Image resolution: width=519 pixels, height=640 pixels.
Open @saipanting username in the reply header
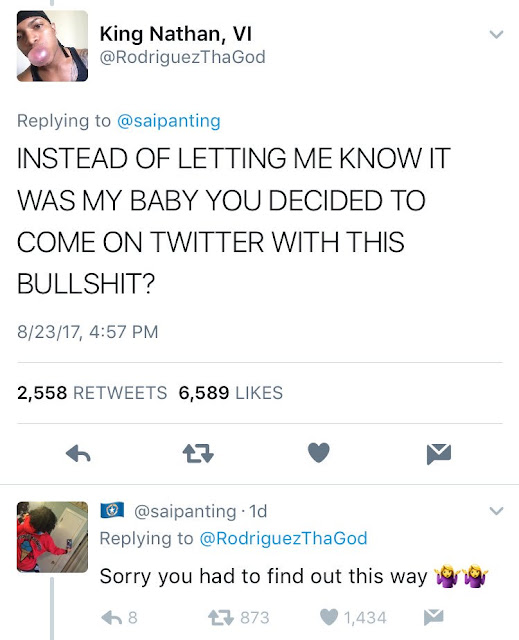pyautogui.click(x=185, y=511)
